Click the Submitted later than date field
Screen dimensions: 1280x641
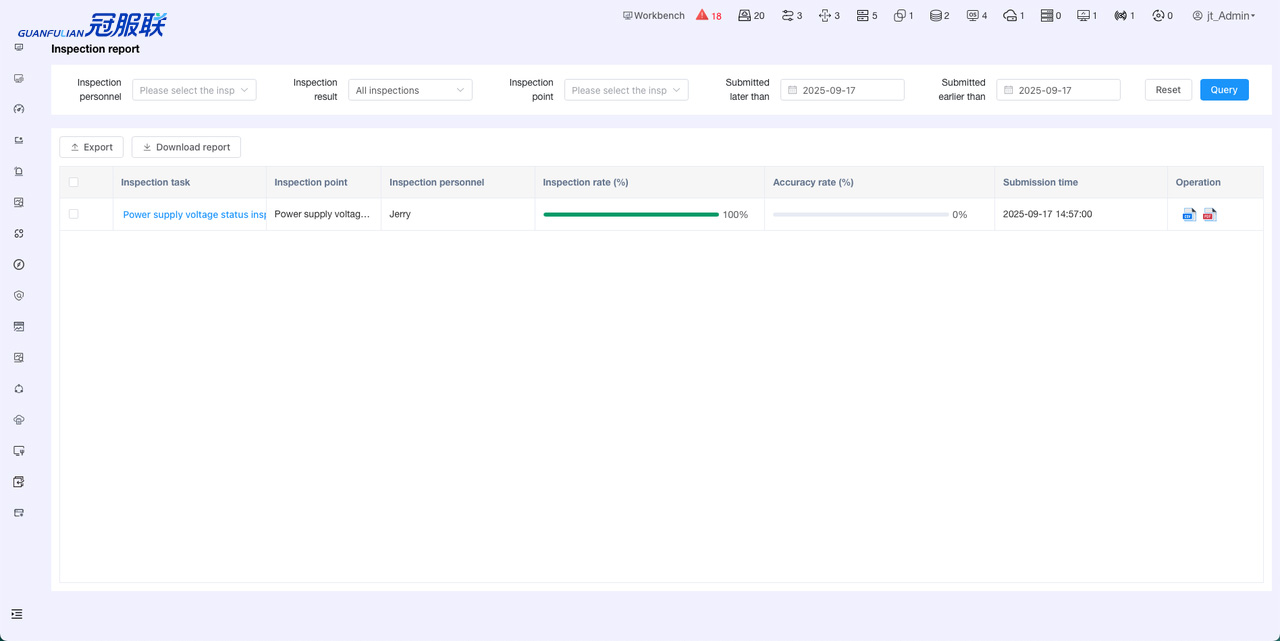coord(842,90)
